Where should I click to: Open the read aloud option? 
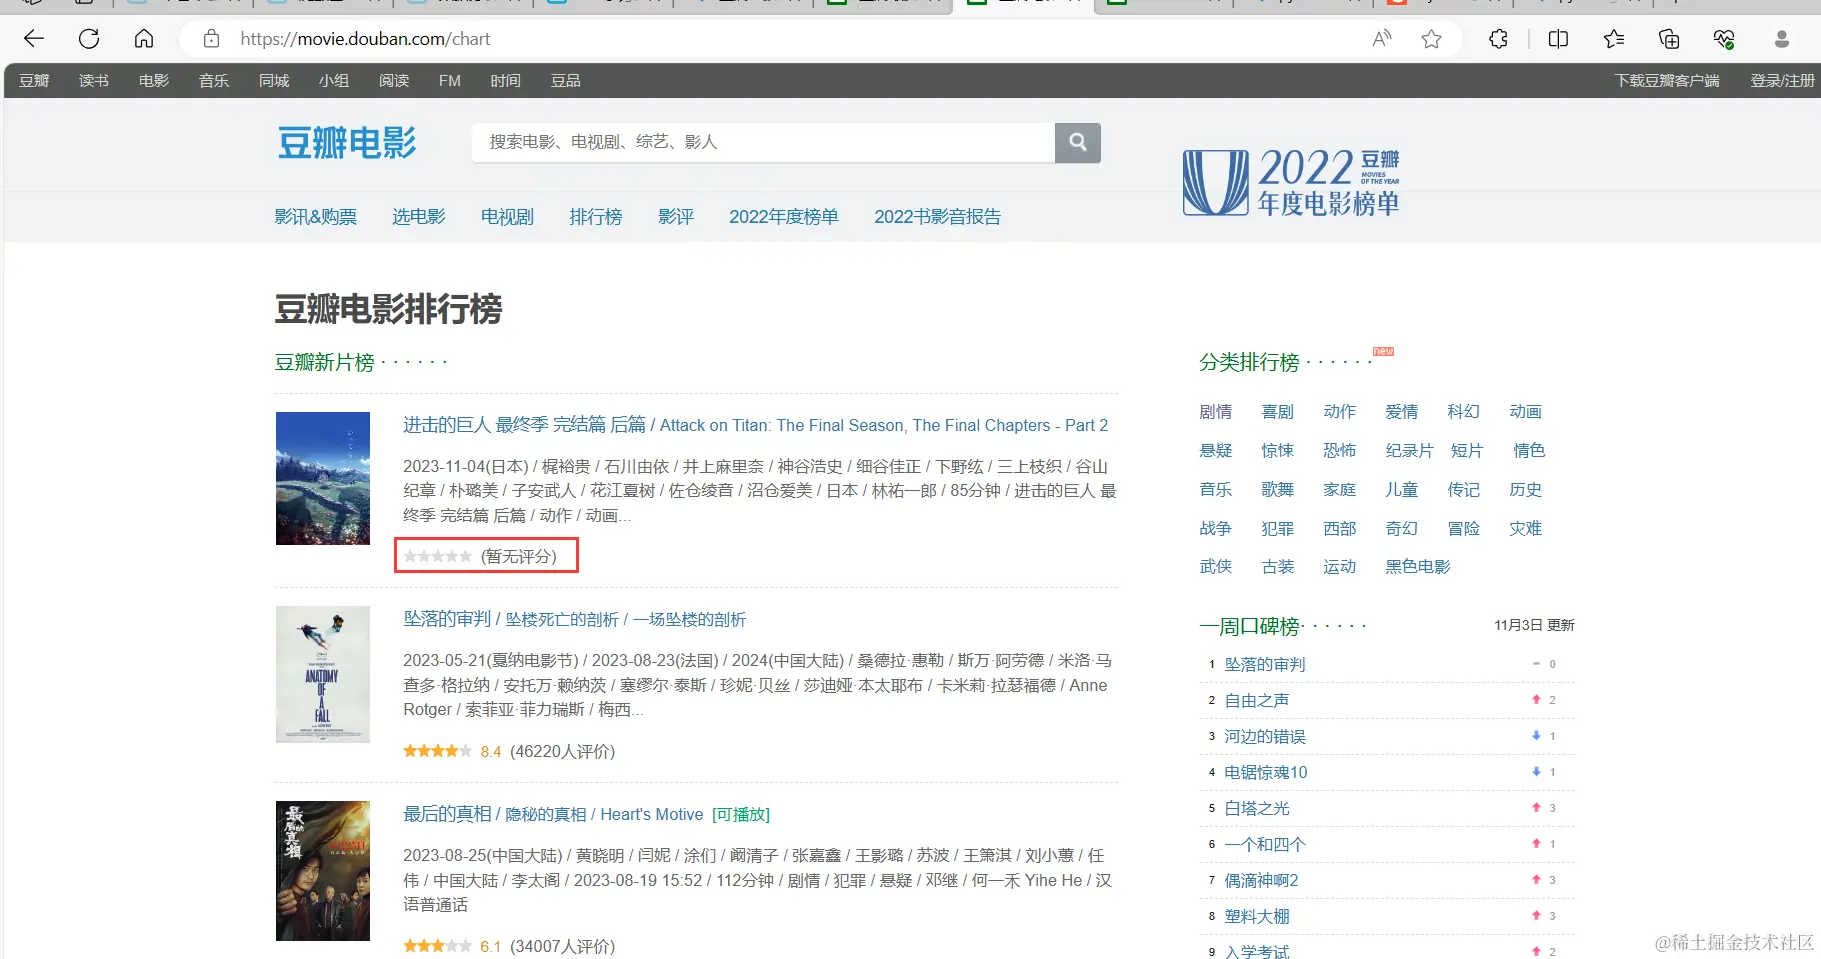point(1382,39)
